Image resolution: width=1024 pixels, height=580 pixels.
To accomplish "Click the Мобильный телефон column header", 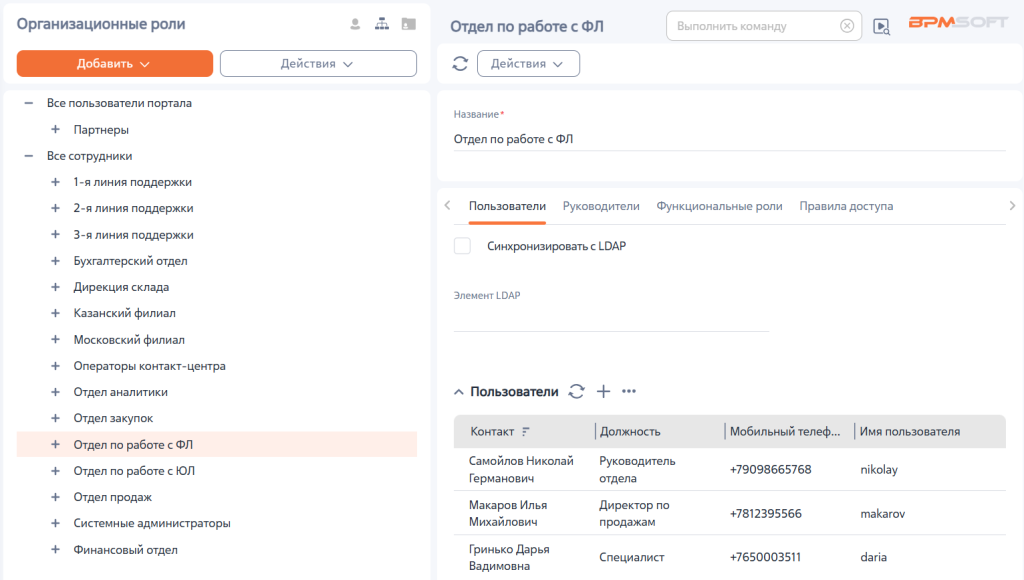I will [785, 432].
